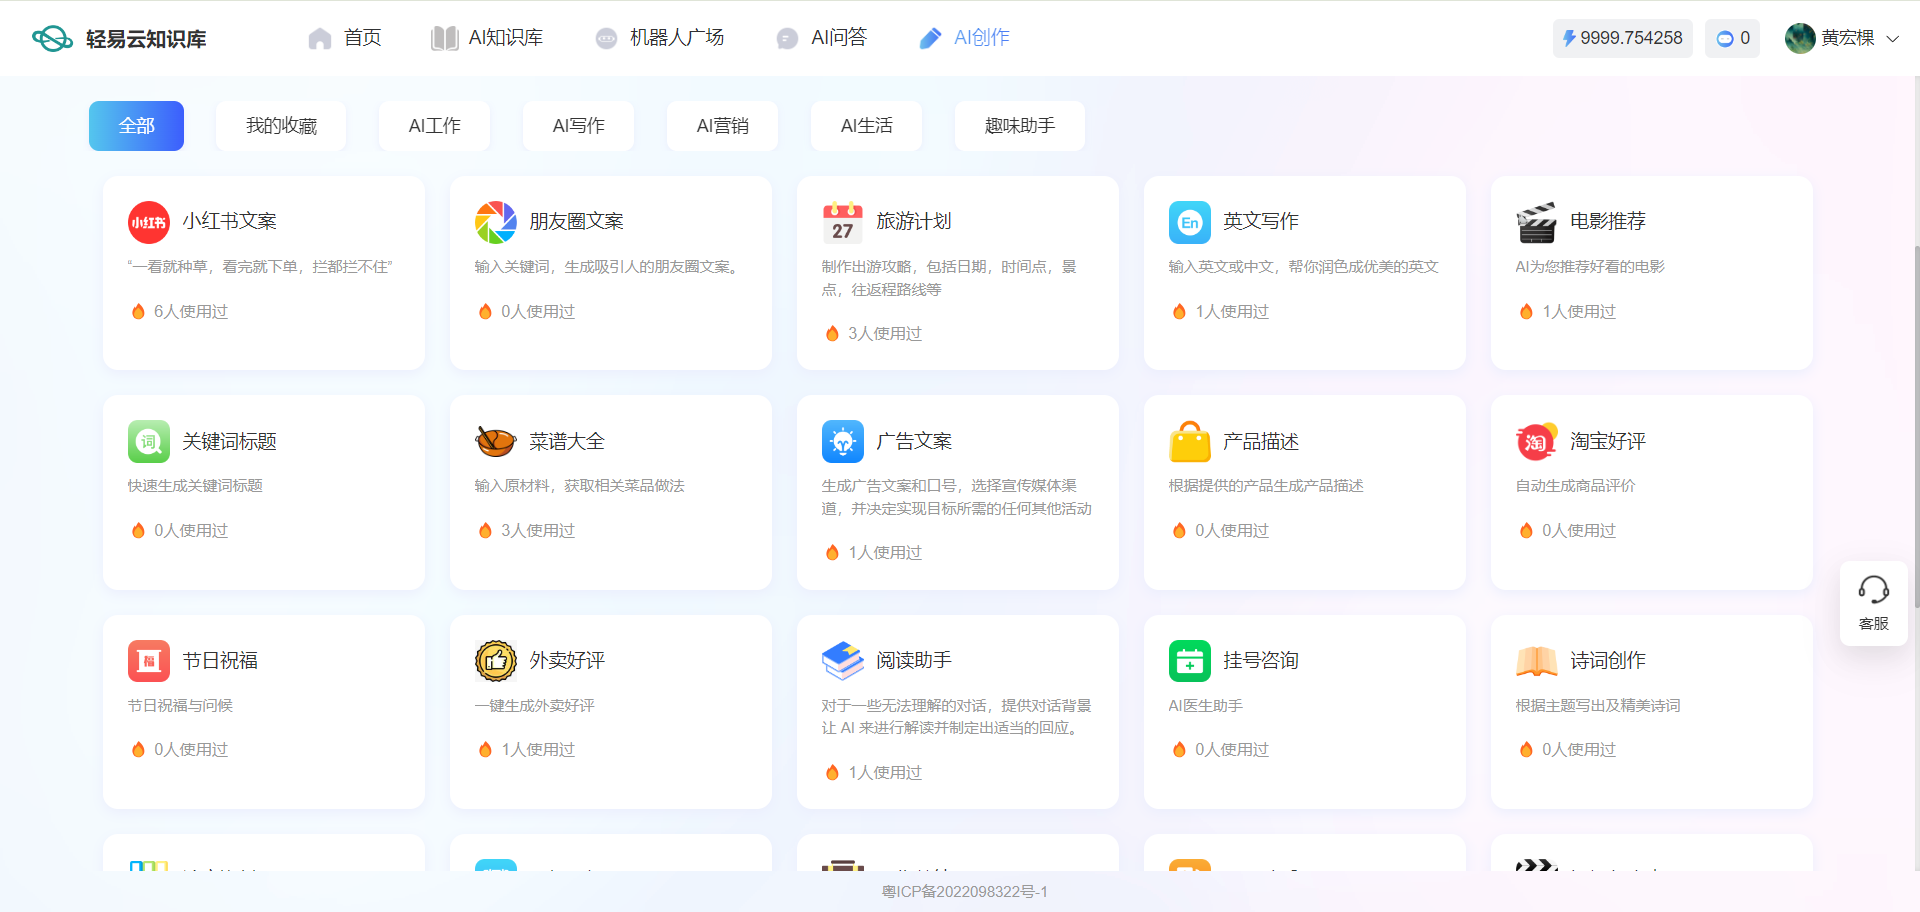The width and height of the screenshot is (1920, 912).
Task: Click description 自动生成商品评价
Action: point(1575,486)
